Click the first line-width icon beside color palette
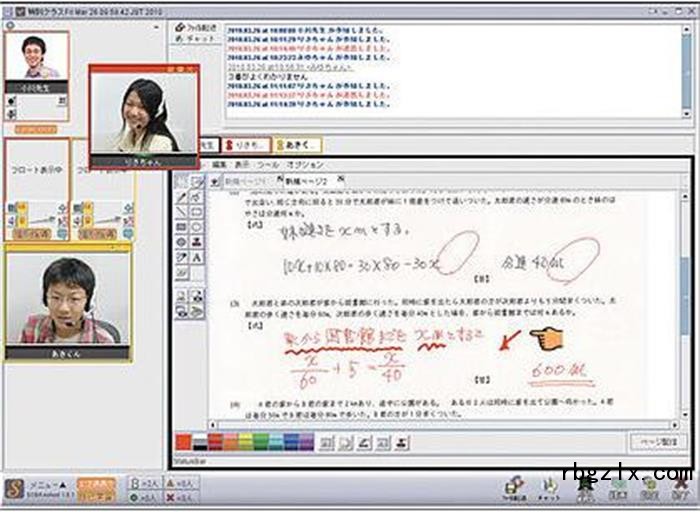This screenshot has width=700, height=512. (x=326, y=442)
